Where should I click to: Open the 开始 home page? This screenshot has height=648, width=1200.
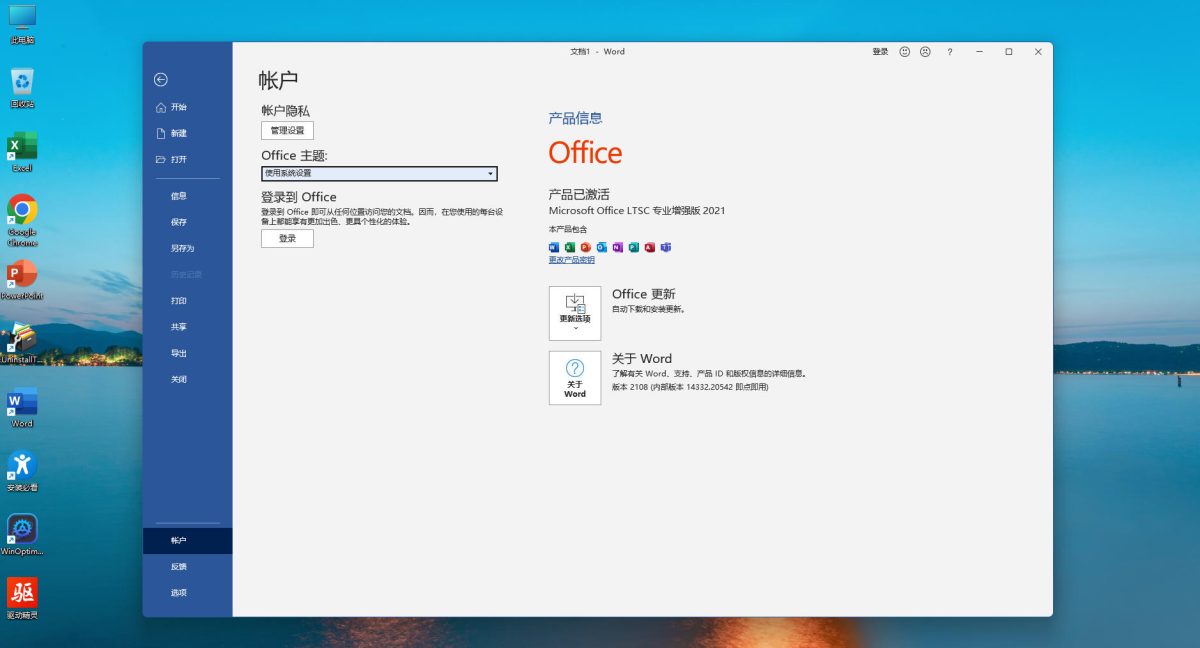point(187,107)
